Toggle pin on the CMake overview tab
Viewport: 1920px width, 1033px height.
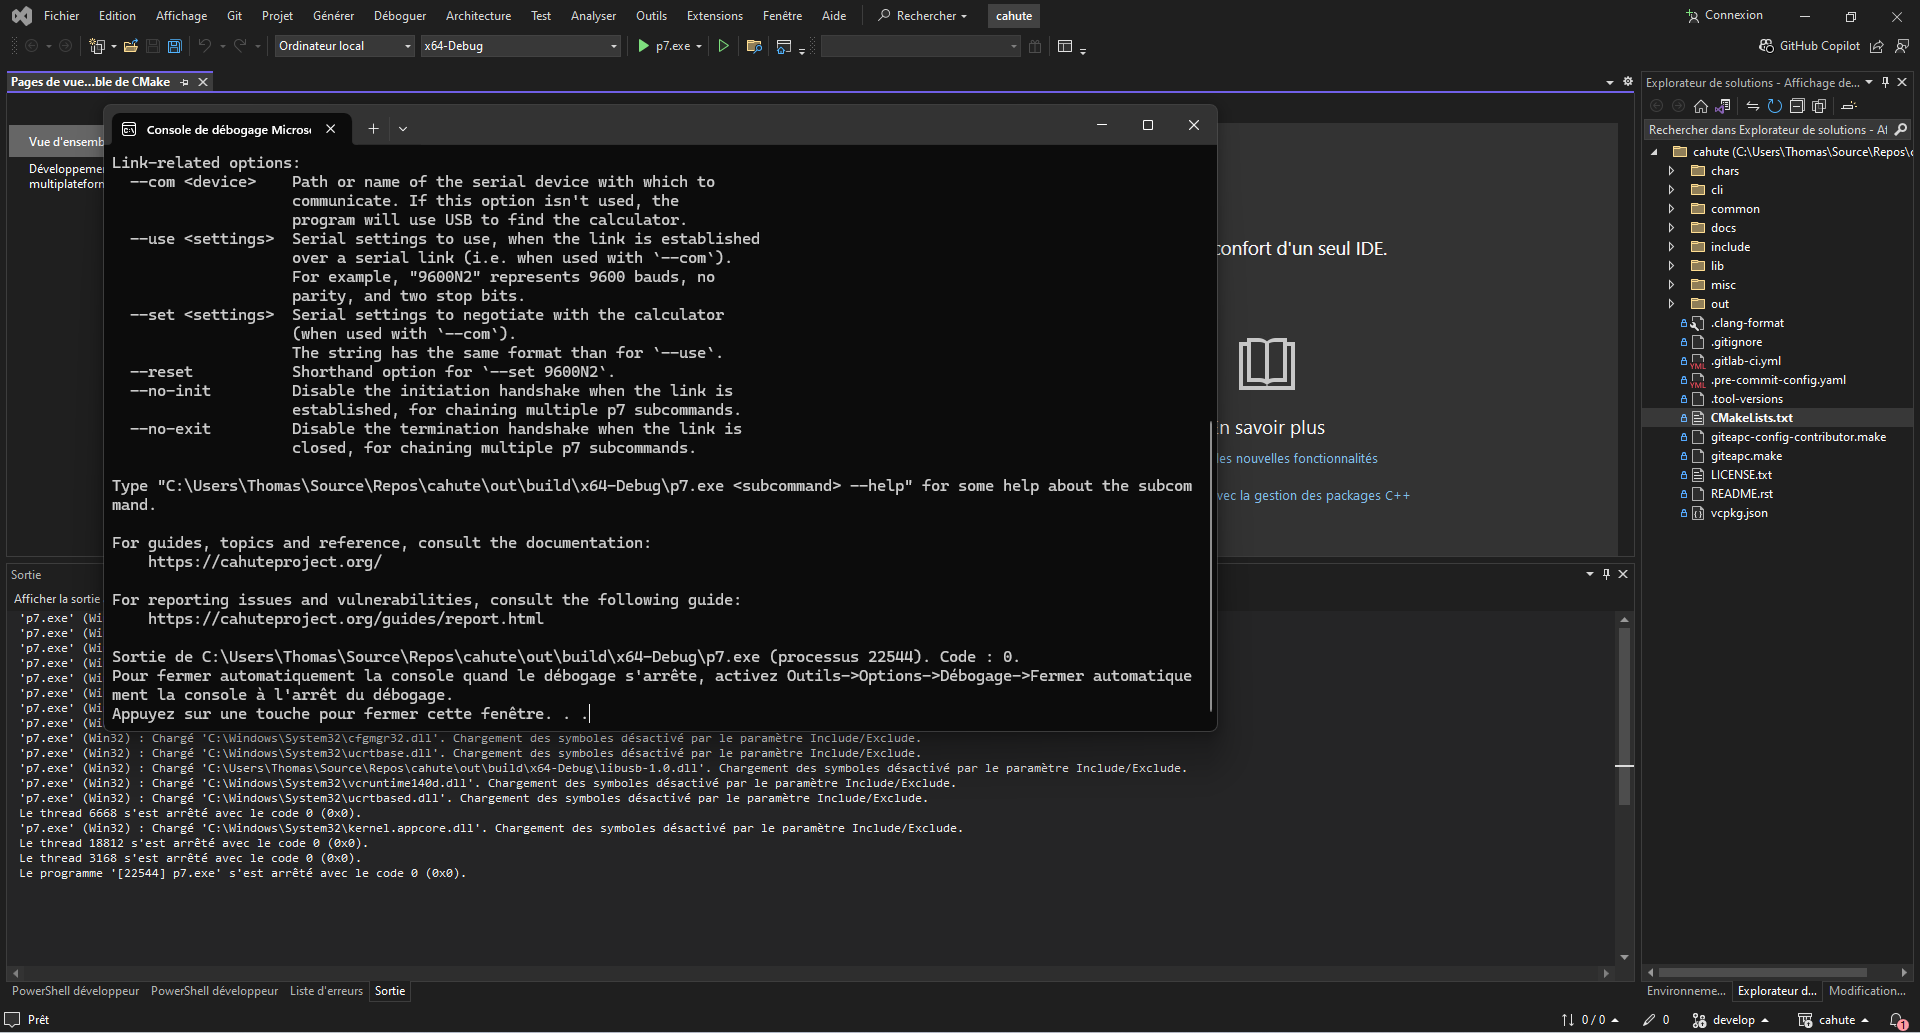(x=185, y=82)
